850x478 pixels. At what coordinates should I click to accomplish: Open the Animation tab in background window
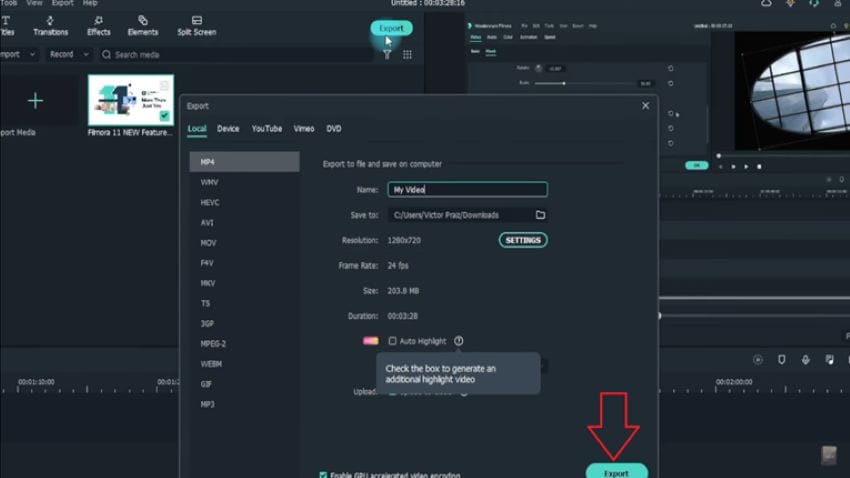tap(529, 37)
